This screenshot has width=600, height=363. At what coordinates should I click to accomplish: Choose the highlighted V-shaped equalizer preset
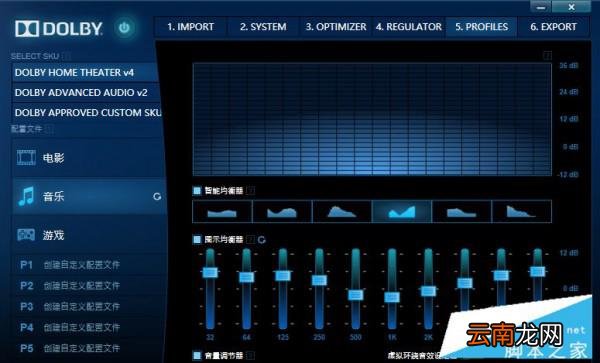(402, 211)
